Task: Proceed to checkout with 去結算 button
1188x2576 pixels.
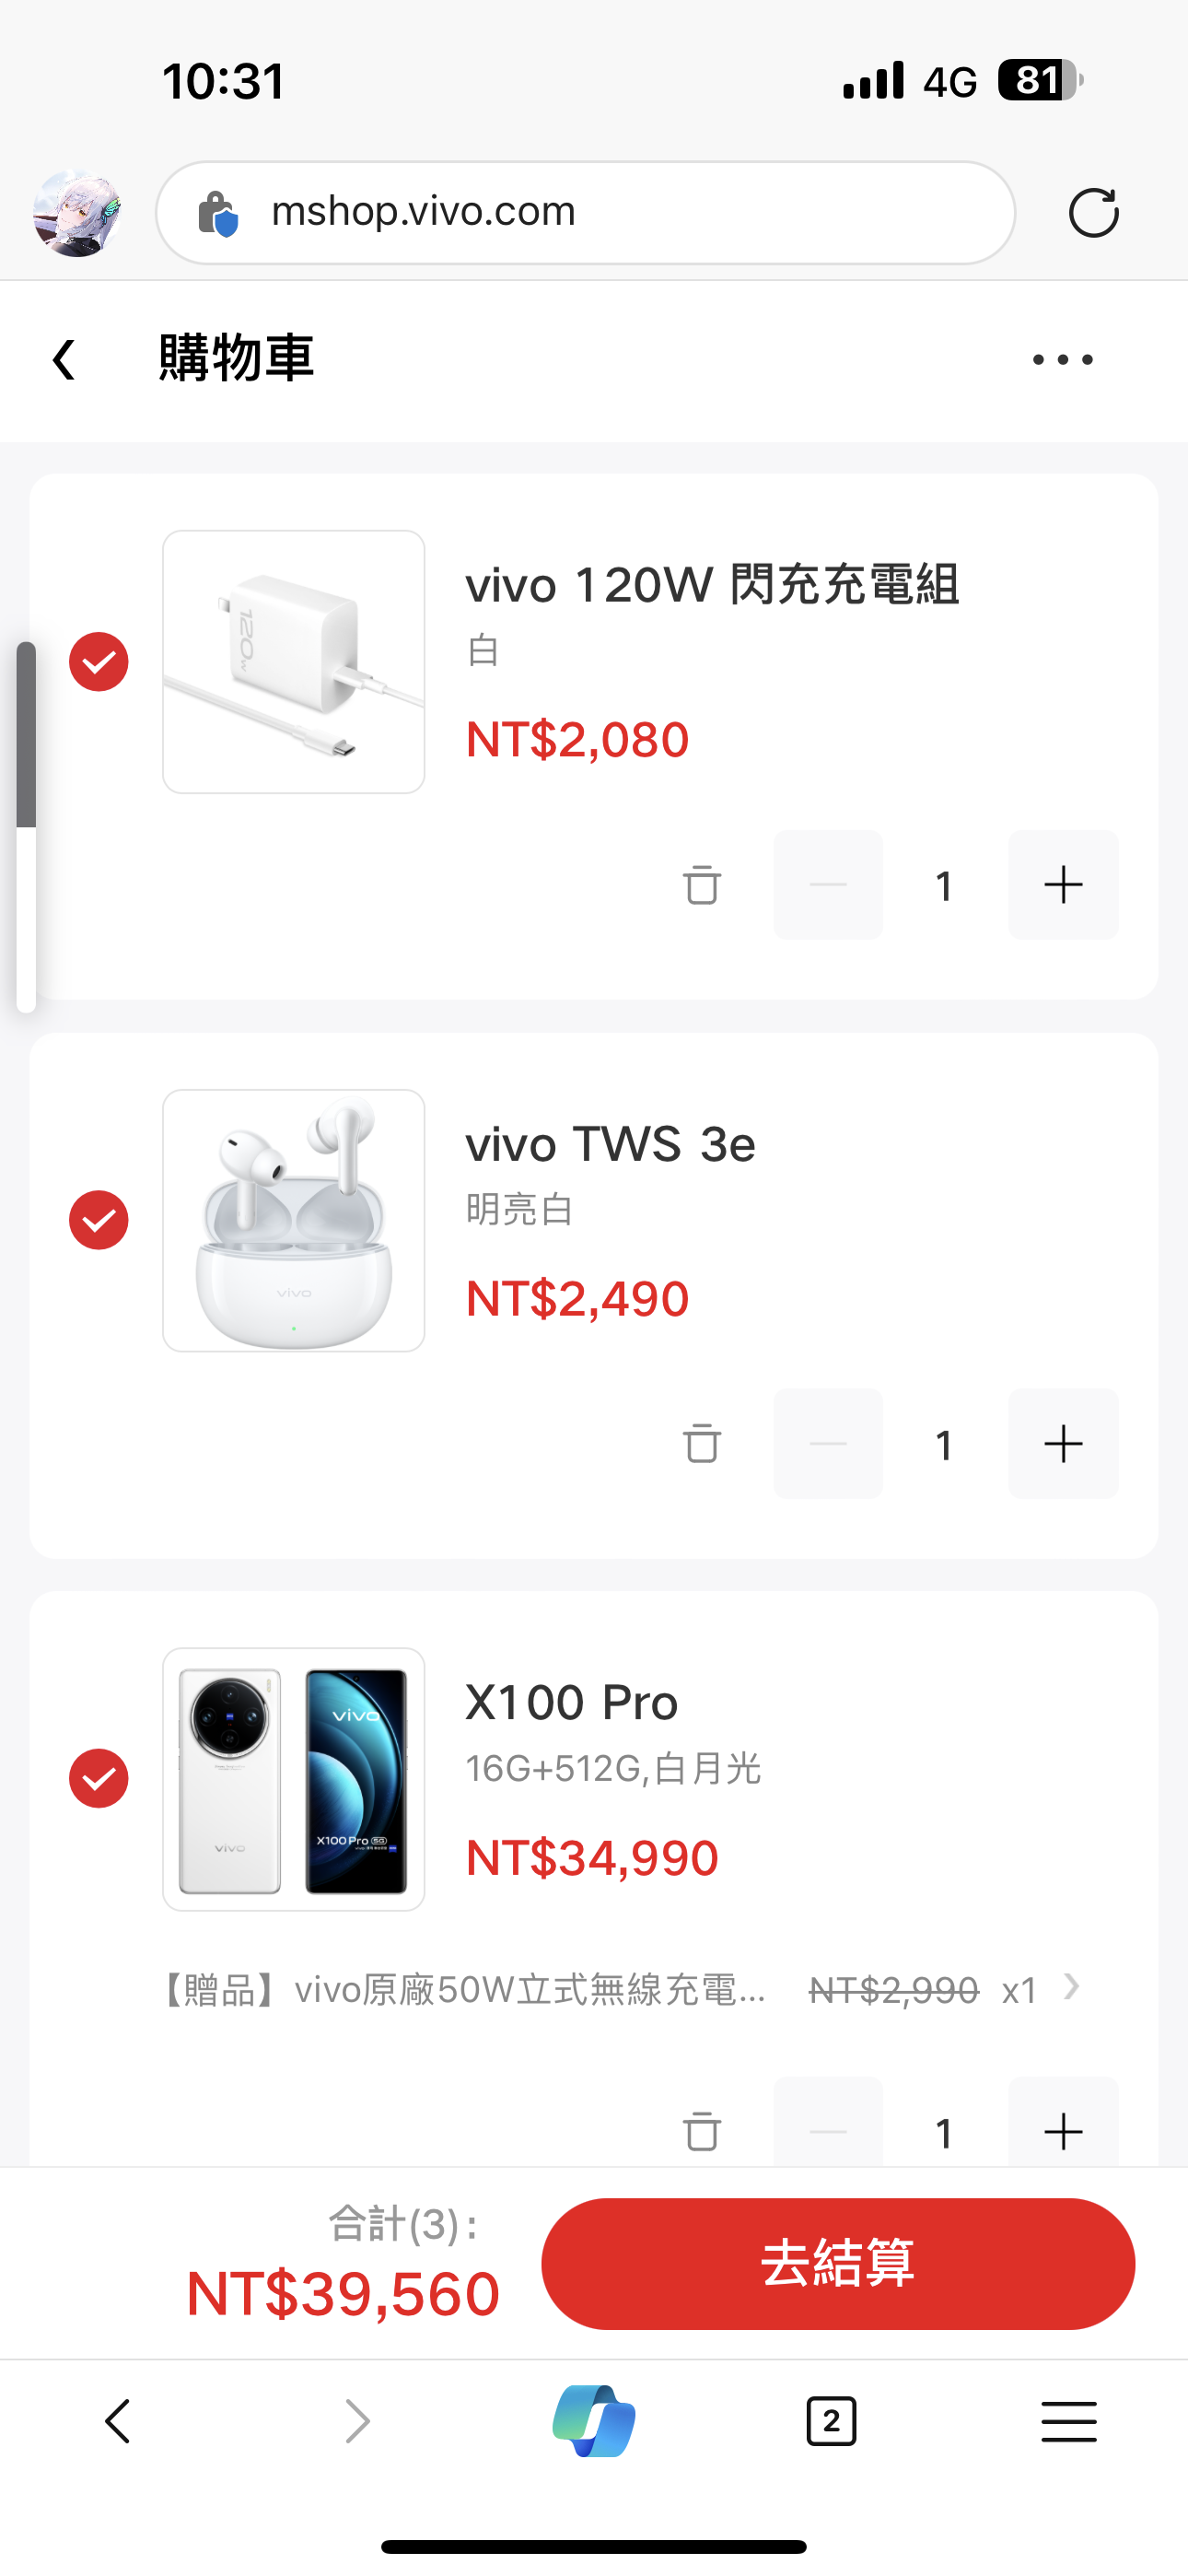Action: pos(838,2263)
